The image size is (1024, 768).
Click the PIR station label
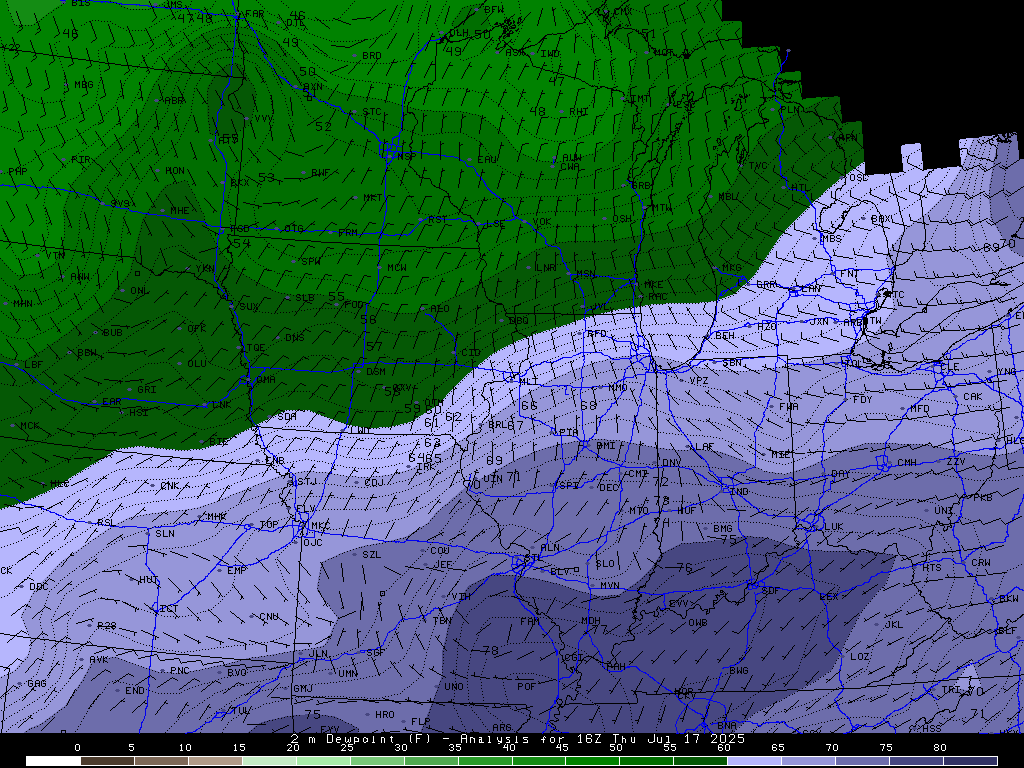(x=81, y=160)
